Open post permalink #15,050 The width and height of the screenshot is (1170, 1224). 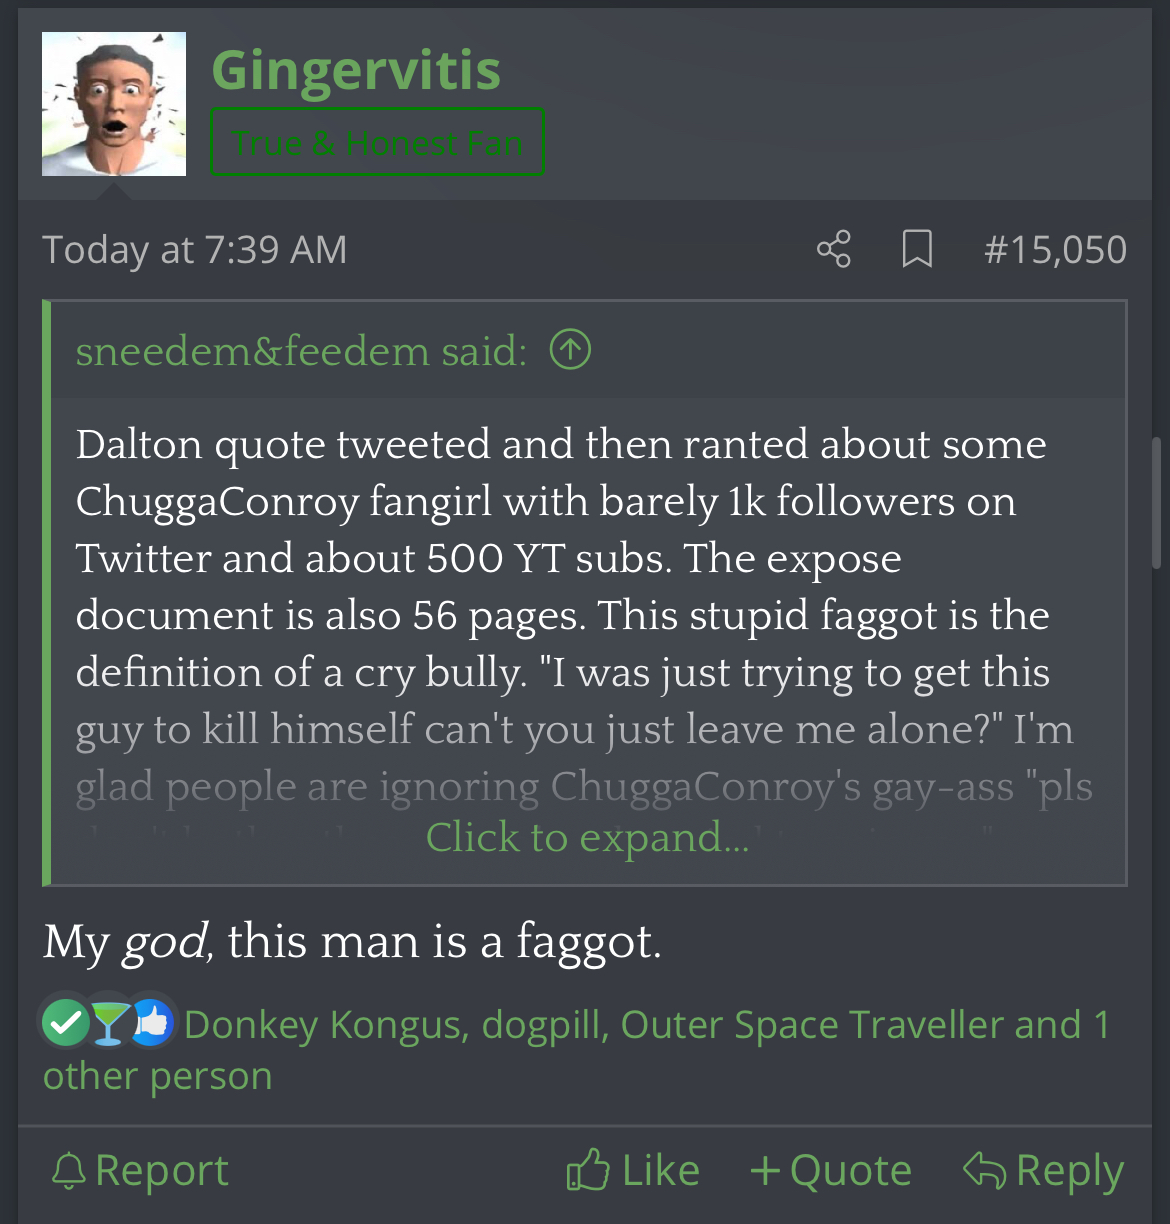1055,249
